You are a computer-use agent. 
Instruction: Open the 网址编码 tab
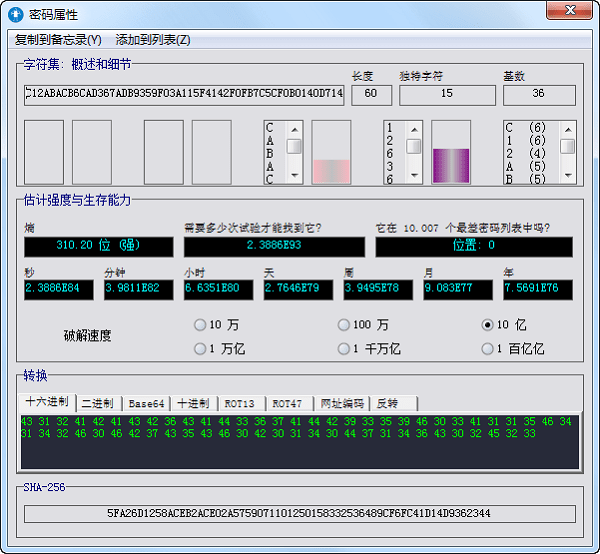point(341,403)
